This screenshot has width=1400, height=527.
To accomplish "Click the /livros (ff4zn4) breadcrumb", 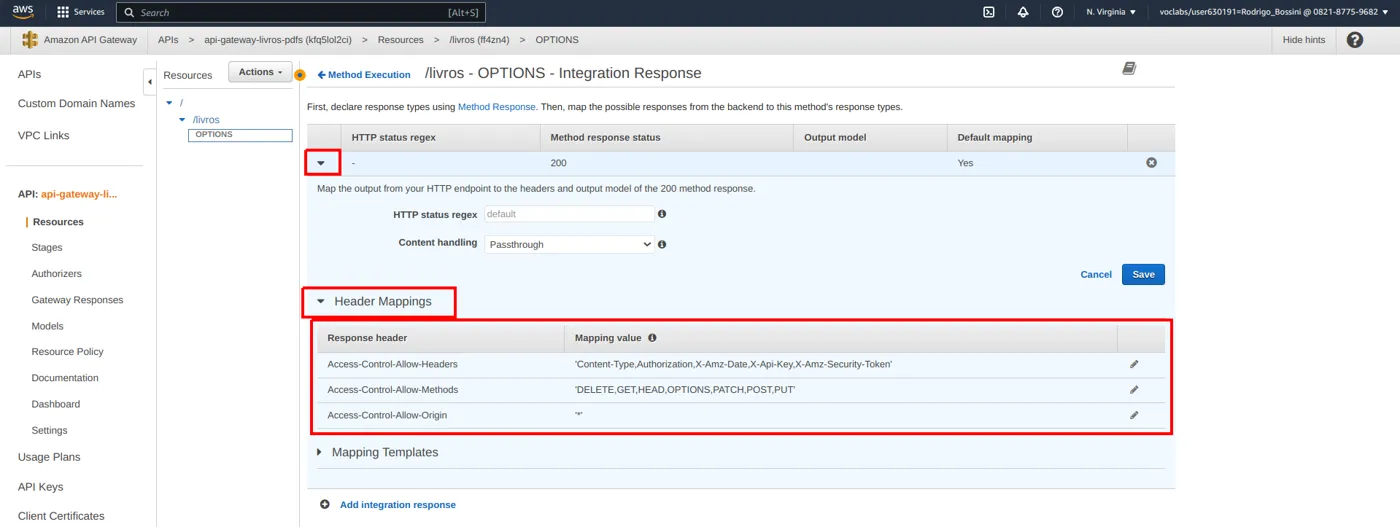I will [480, 40].
